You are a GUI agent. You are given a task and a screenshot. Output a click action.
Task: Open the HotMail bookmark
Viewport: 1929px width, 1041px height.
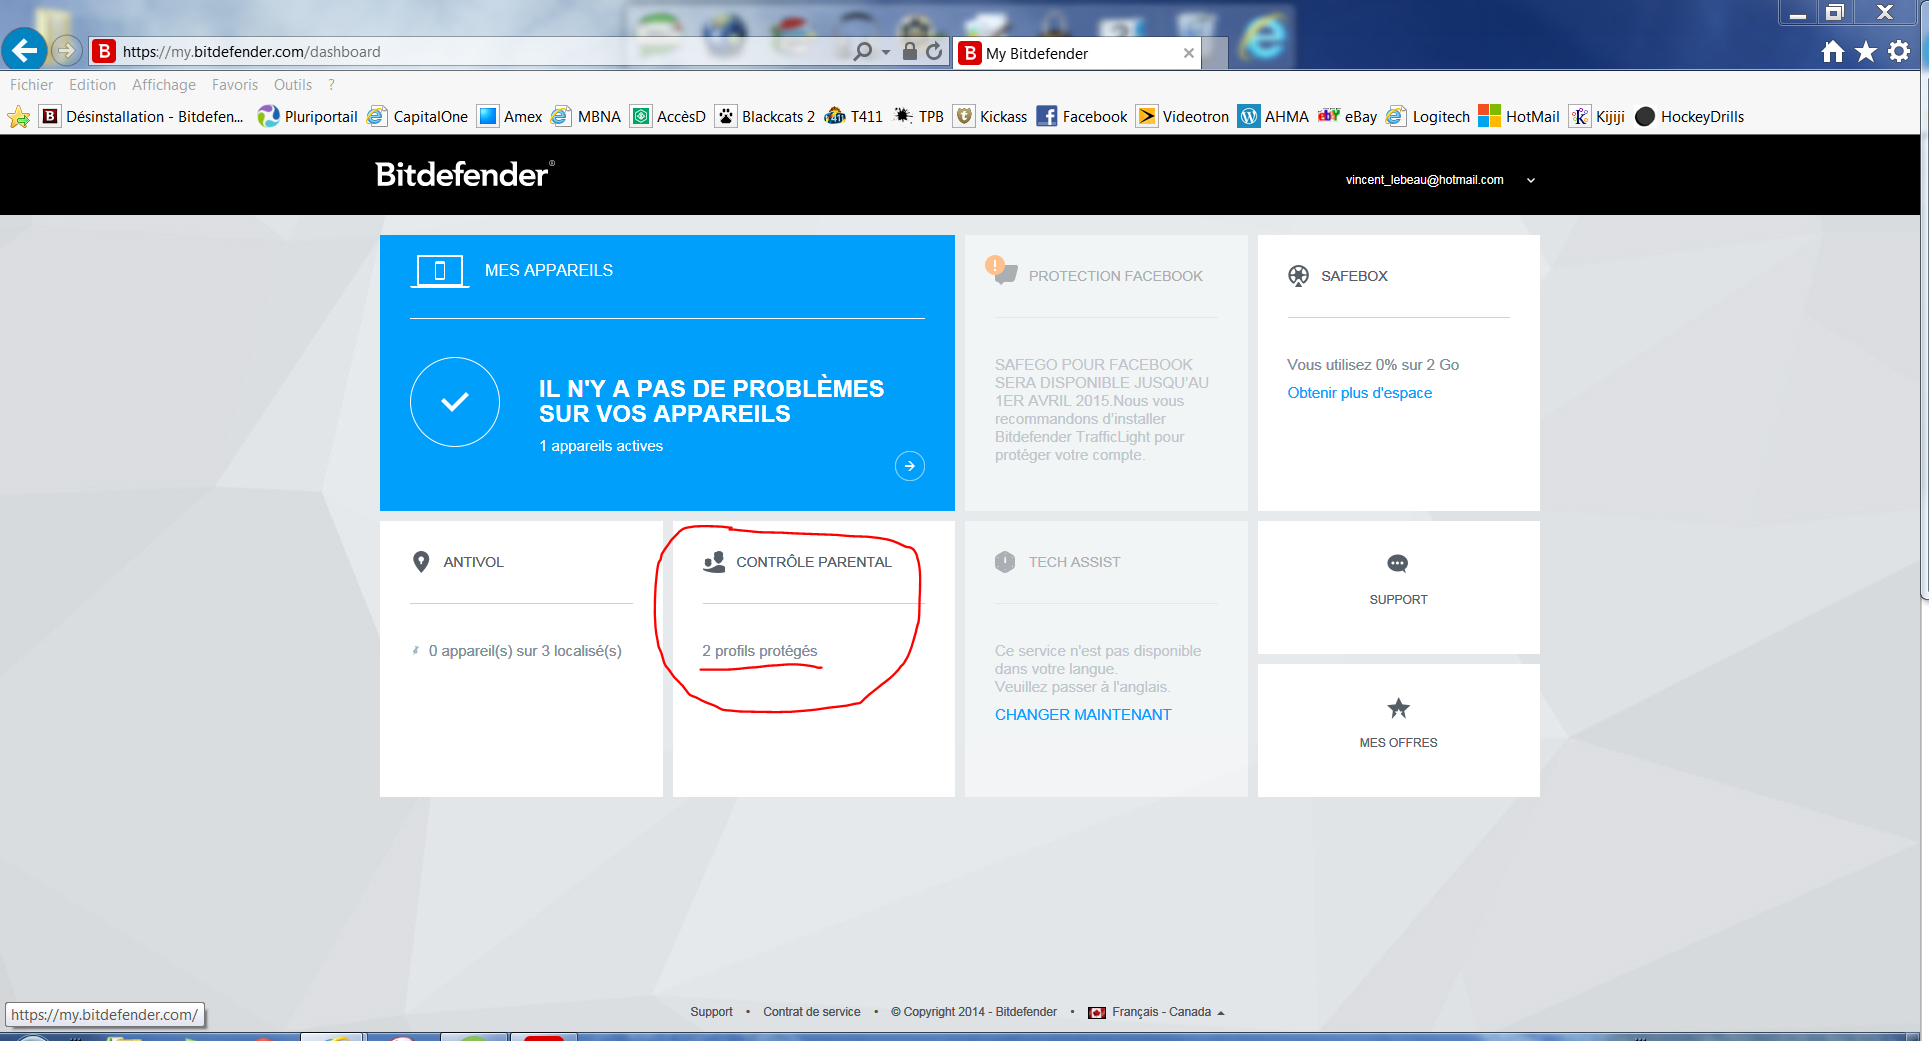point(1519,117)
